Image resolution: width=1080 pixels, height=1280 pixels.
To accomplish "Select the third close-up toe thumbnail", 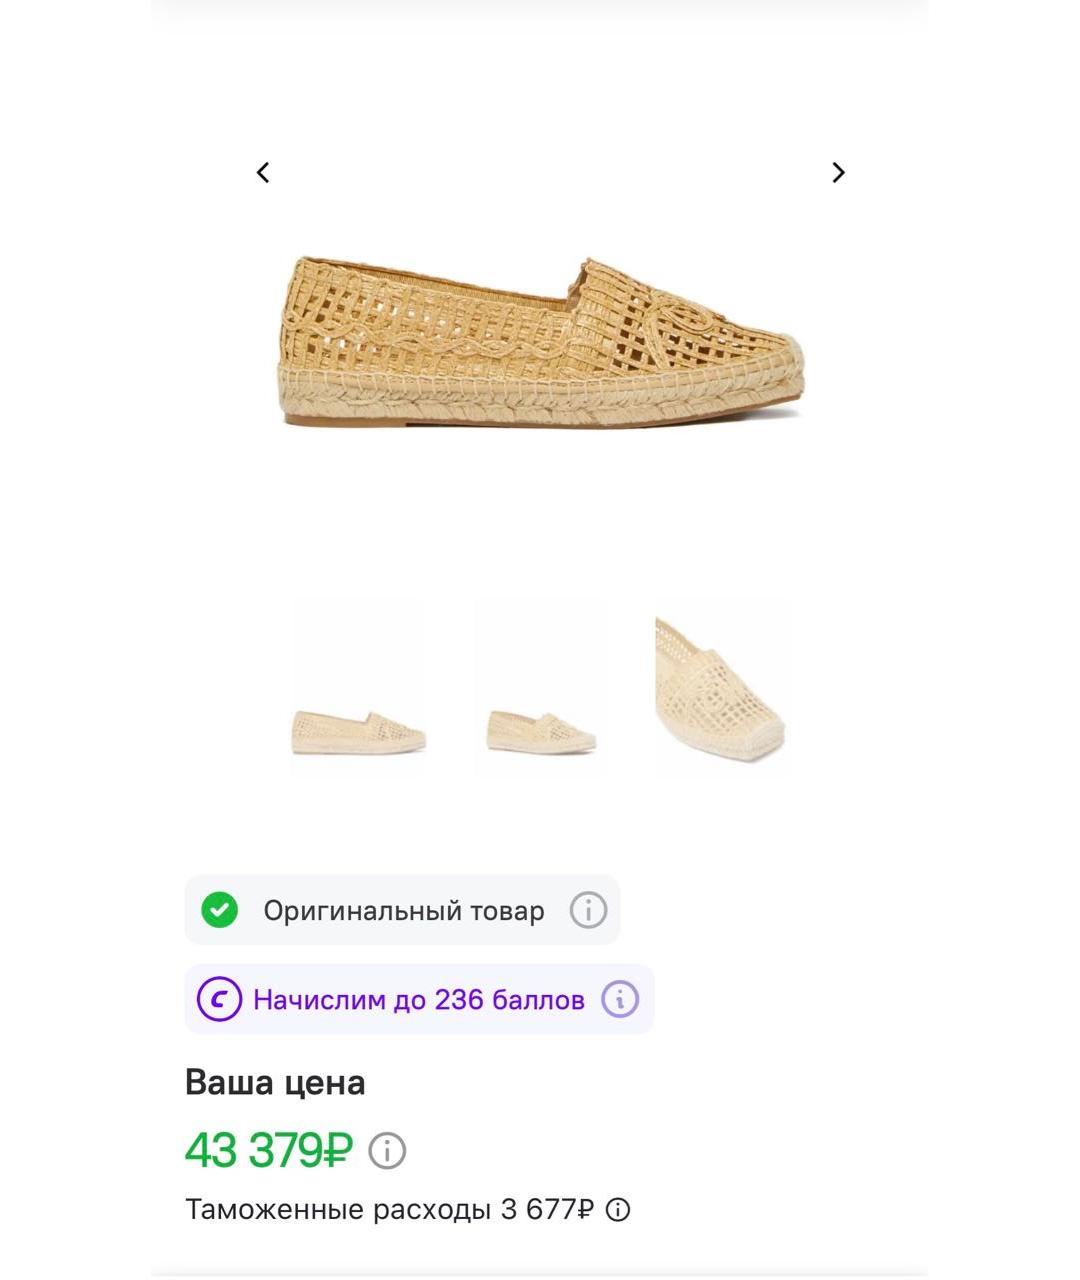I will (x=722, y=688).
